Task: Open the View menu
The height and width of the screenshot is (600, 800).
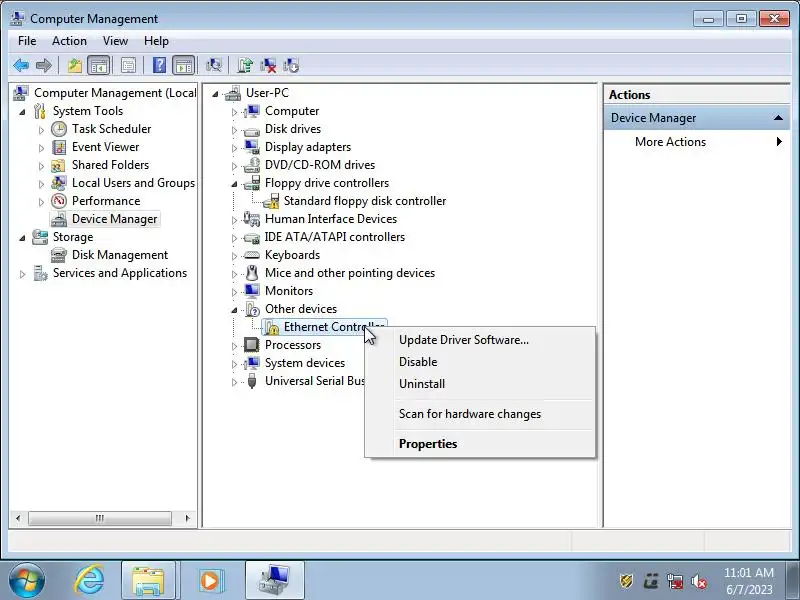Action: click(x=115, y=41)
